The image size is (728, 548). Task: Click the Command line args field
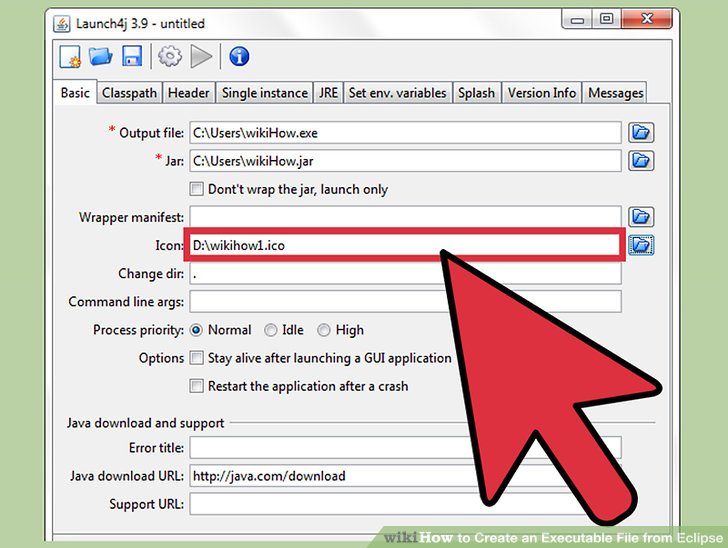click(405, 301)
